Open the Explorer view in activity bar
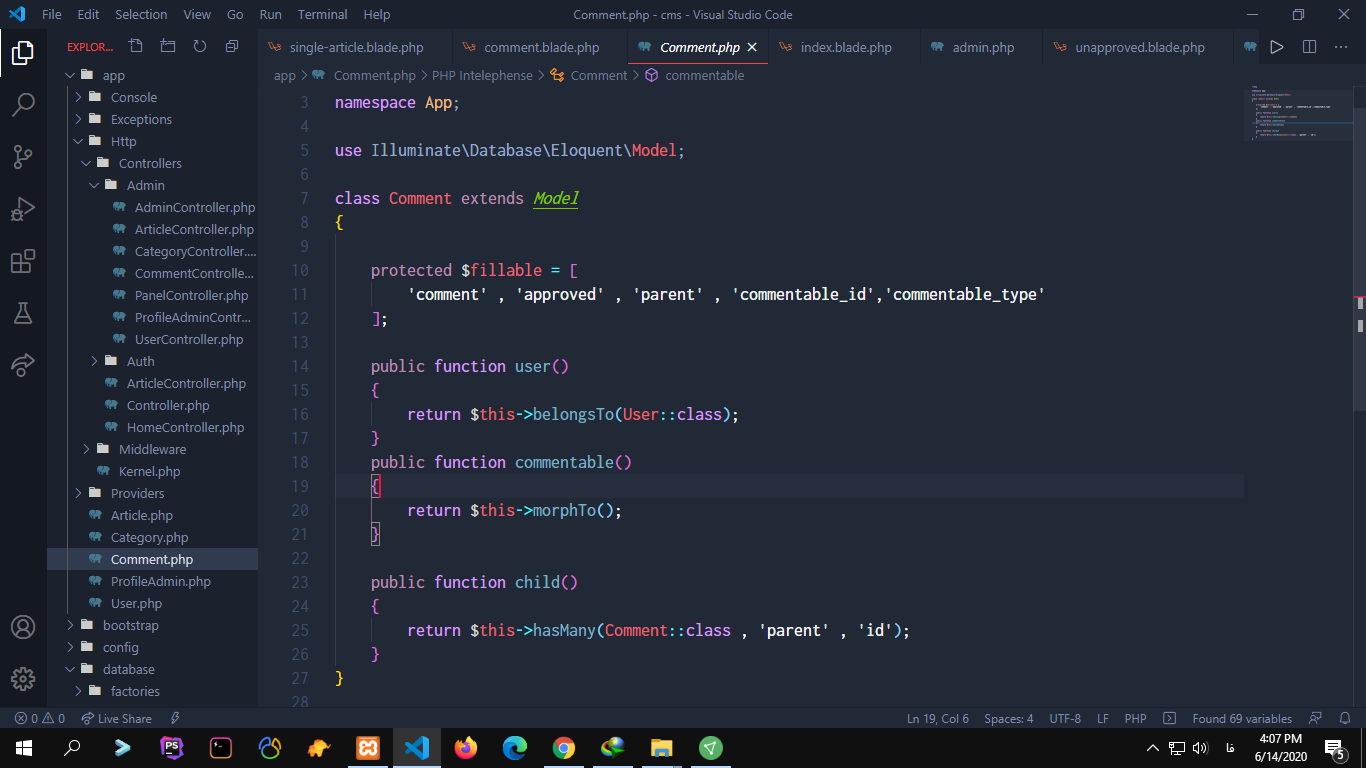This screenshot has height=768, width=1366. click(23, 53)
